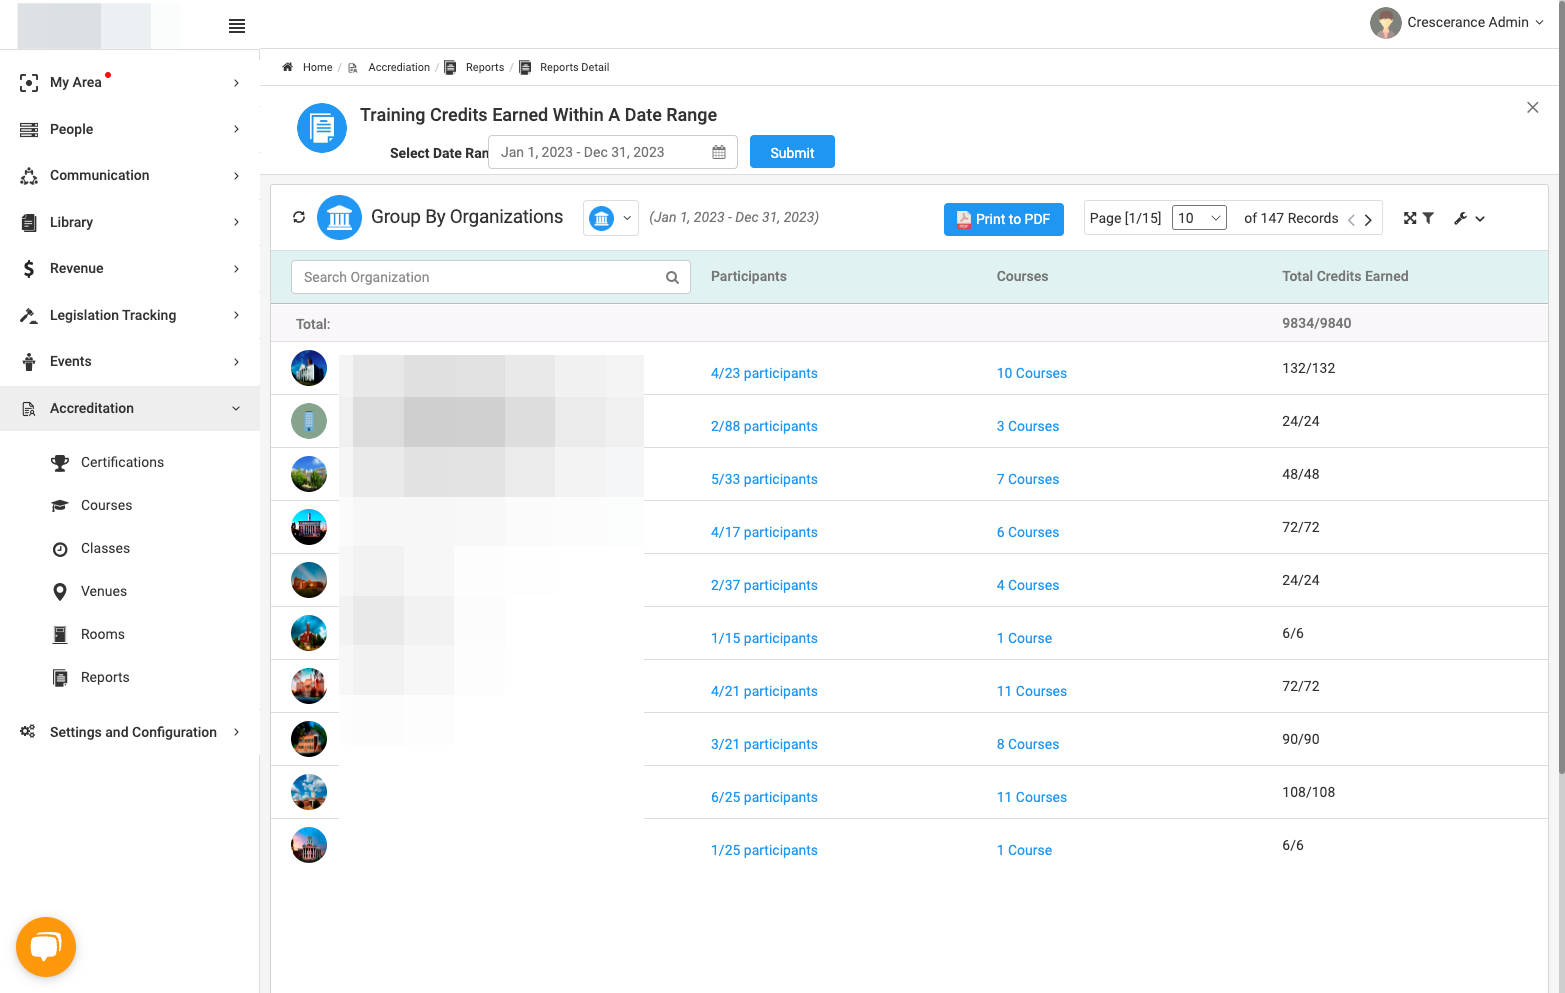Open the 10 Courses link
Screen dimensions: 1565x993
point(1031,373)
